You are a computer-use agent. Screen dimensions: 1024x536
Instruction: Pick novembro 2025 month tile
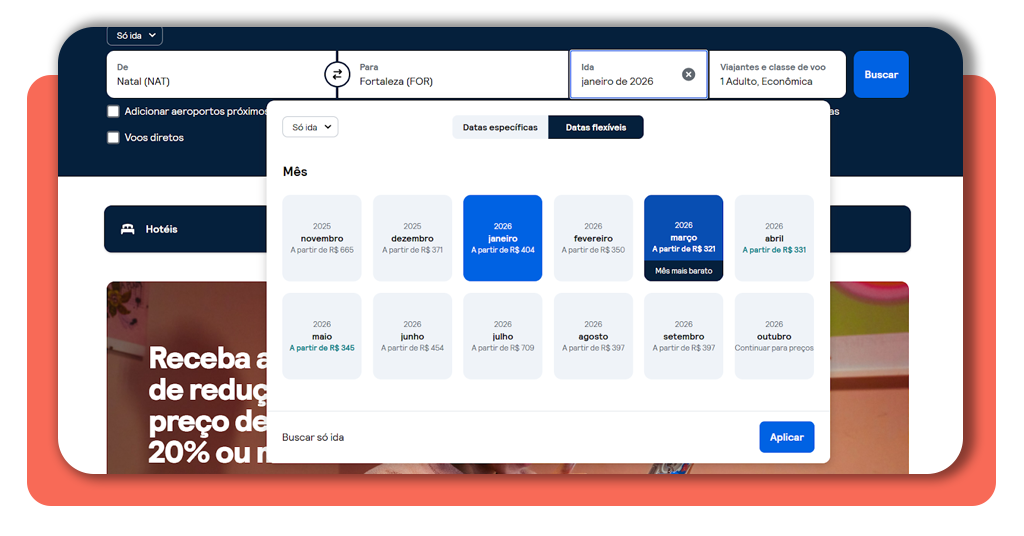[x=321, y=237]
